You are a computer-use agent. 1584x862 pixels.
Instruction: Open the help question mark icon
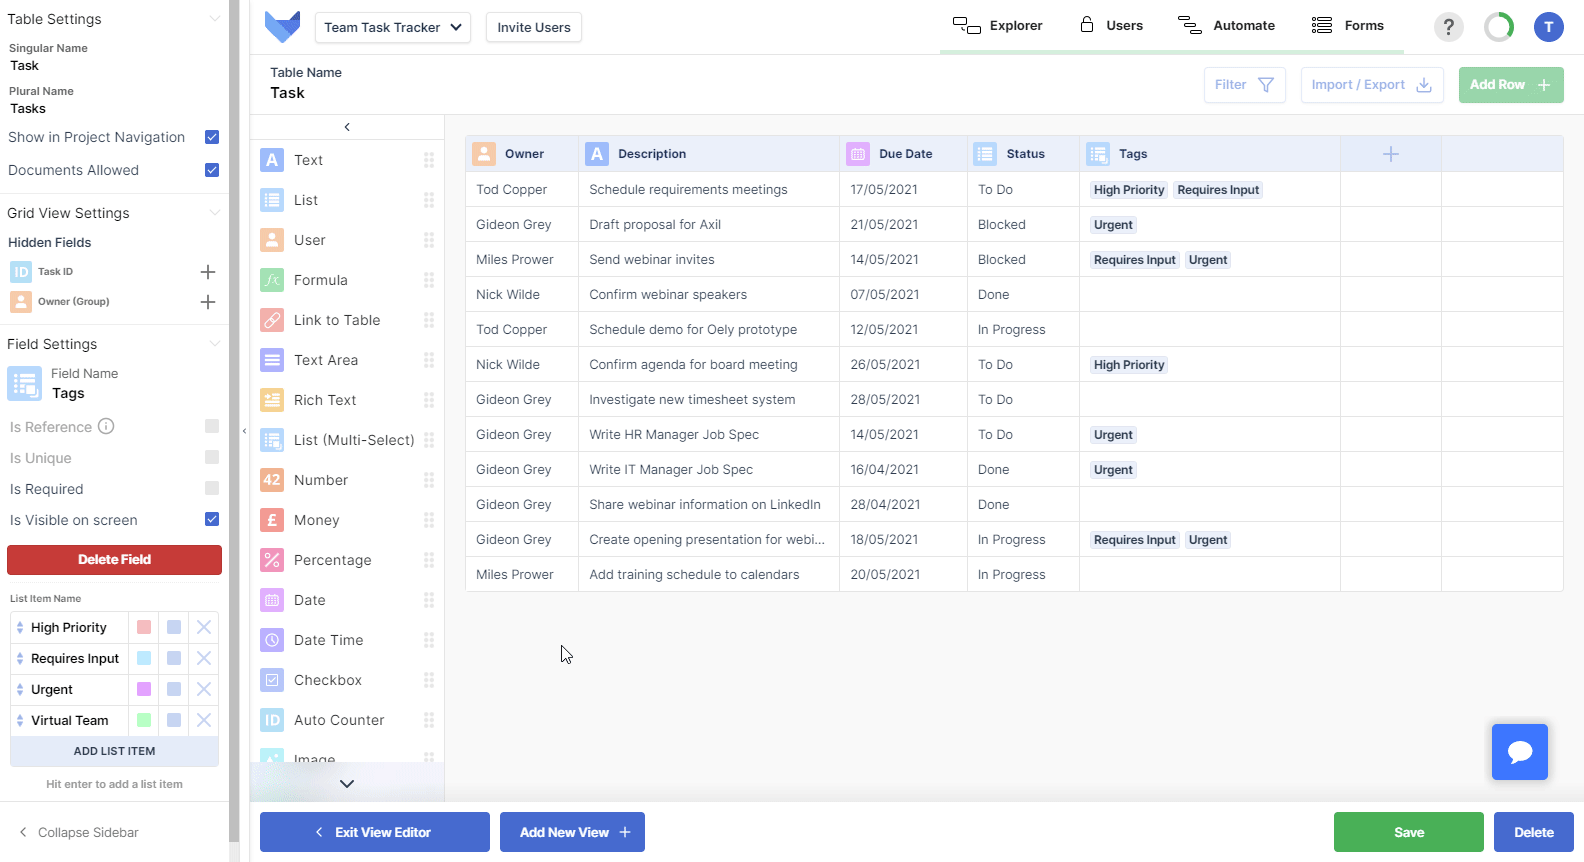1448,27
